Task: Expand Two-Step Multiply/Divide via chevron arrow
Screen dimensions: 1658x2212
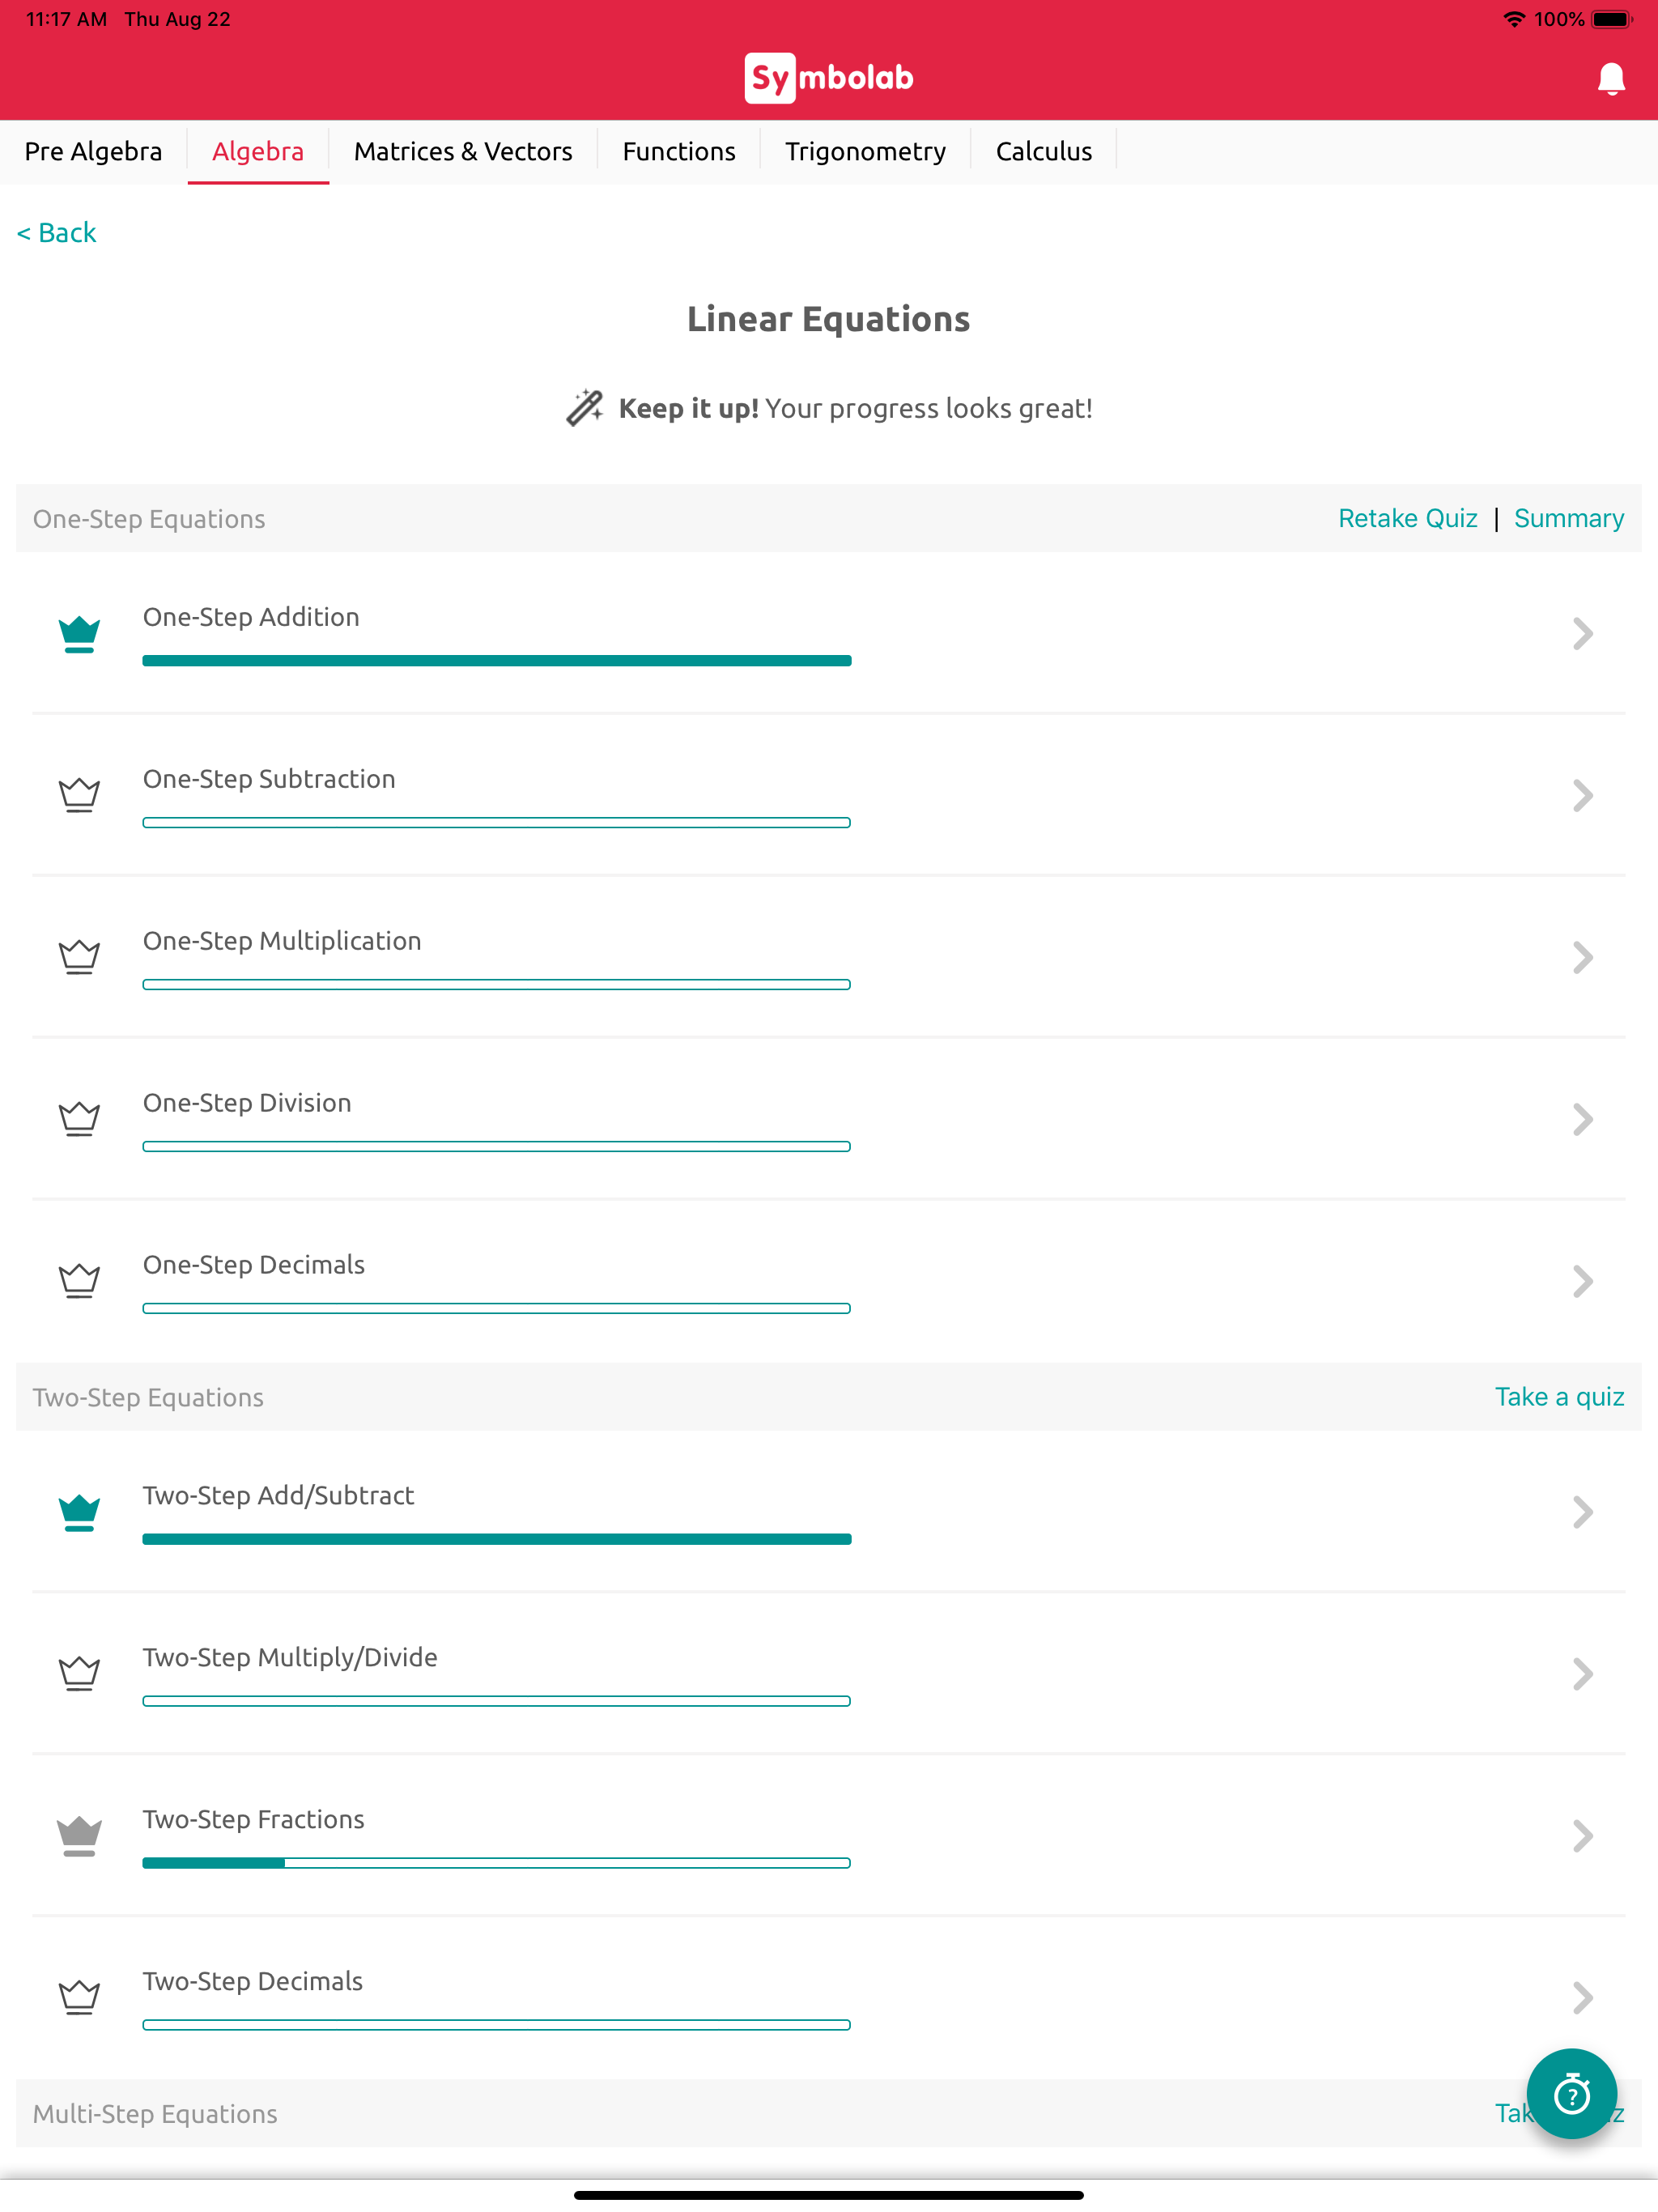Action: 1582,1674
